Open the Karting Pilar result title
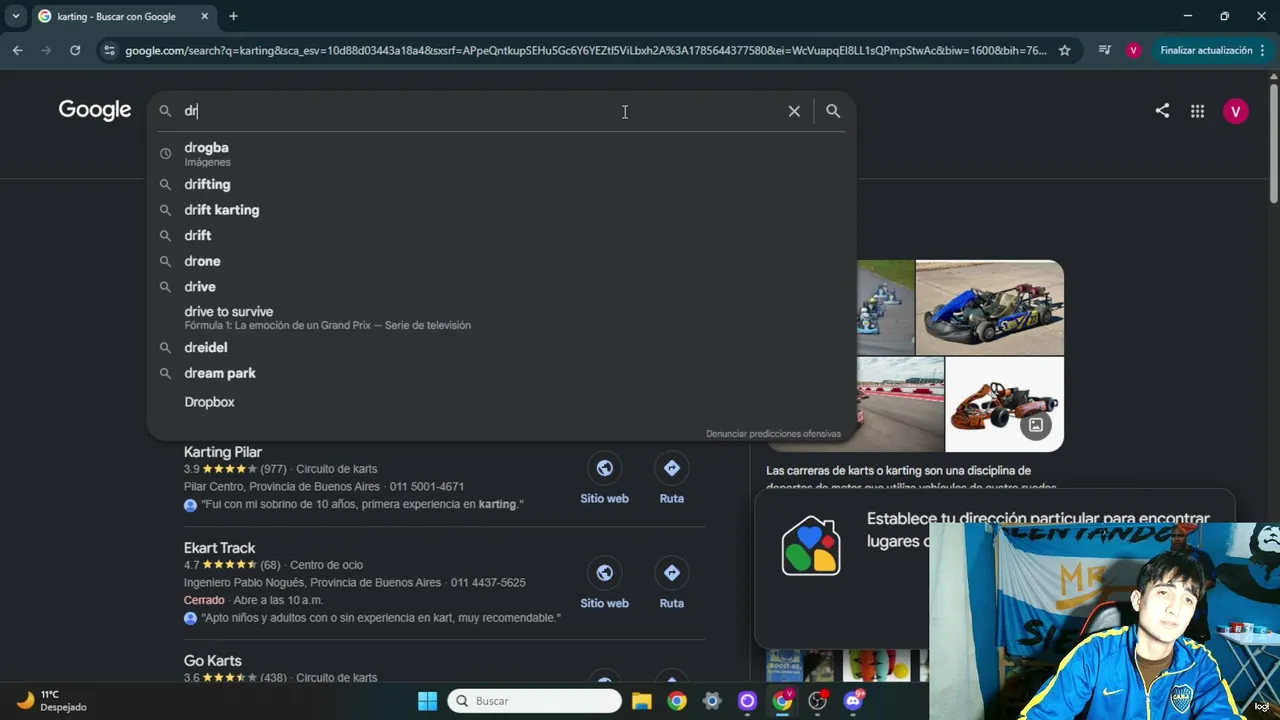 [x=223, y=452]
